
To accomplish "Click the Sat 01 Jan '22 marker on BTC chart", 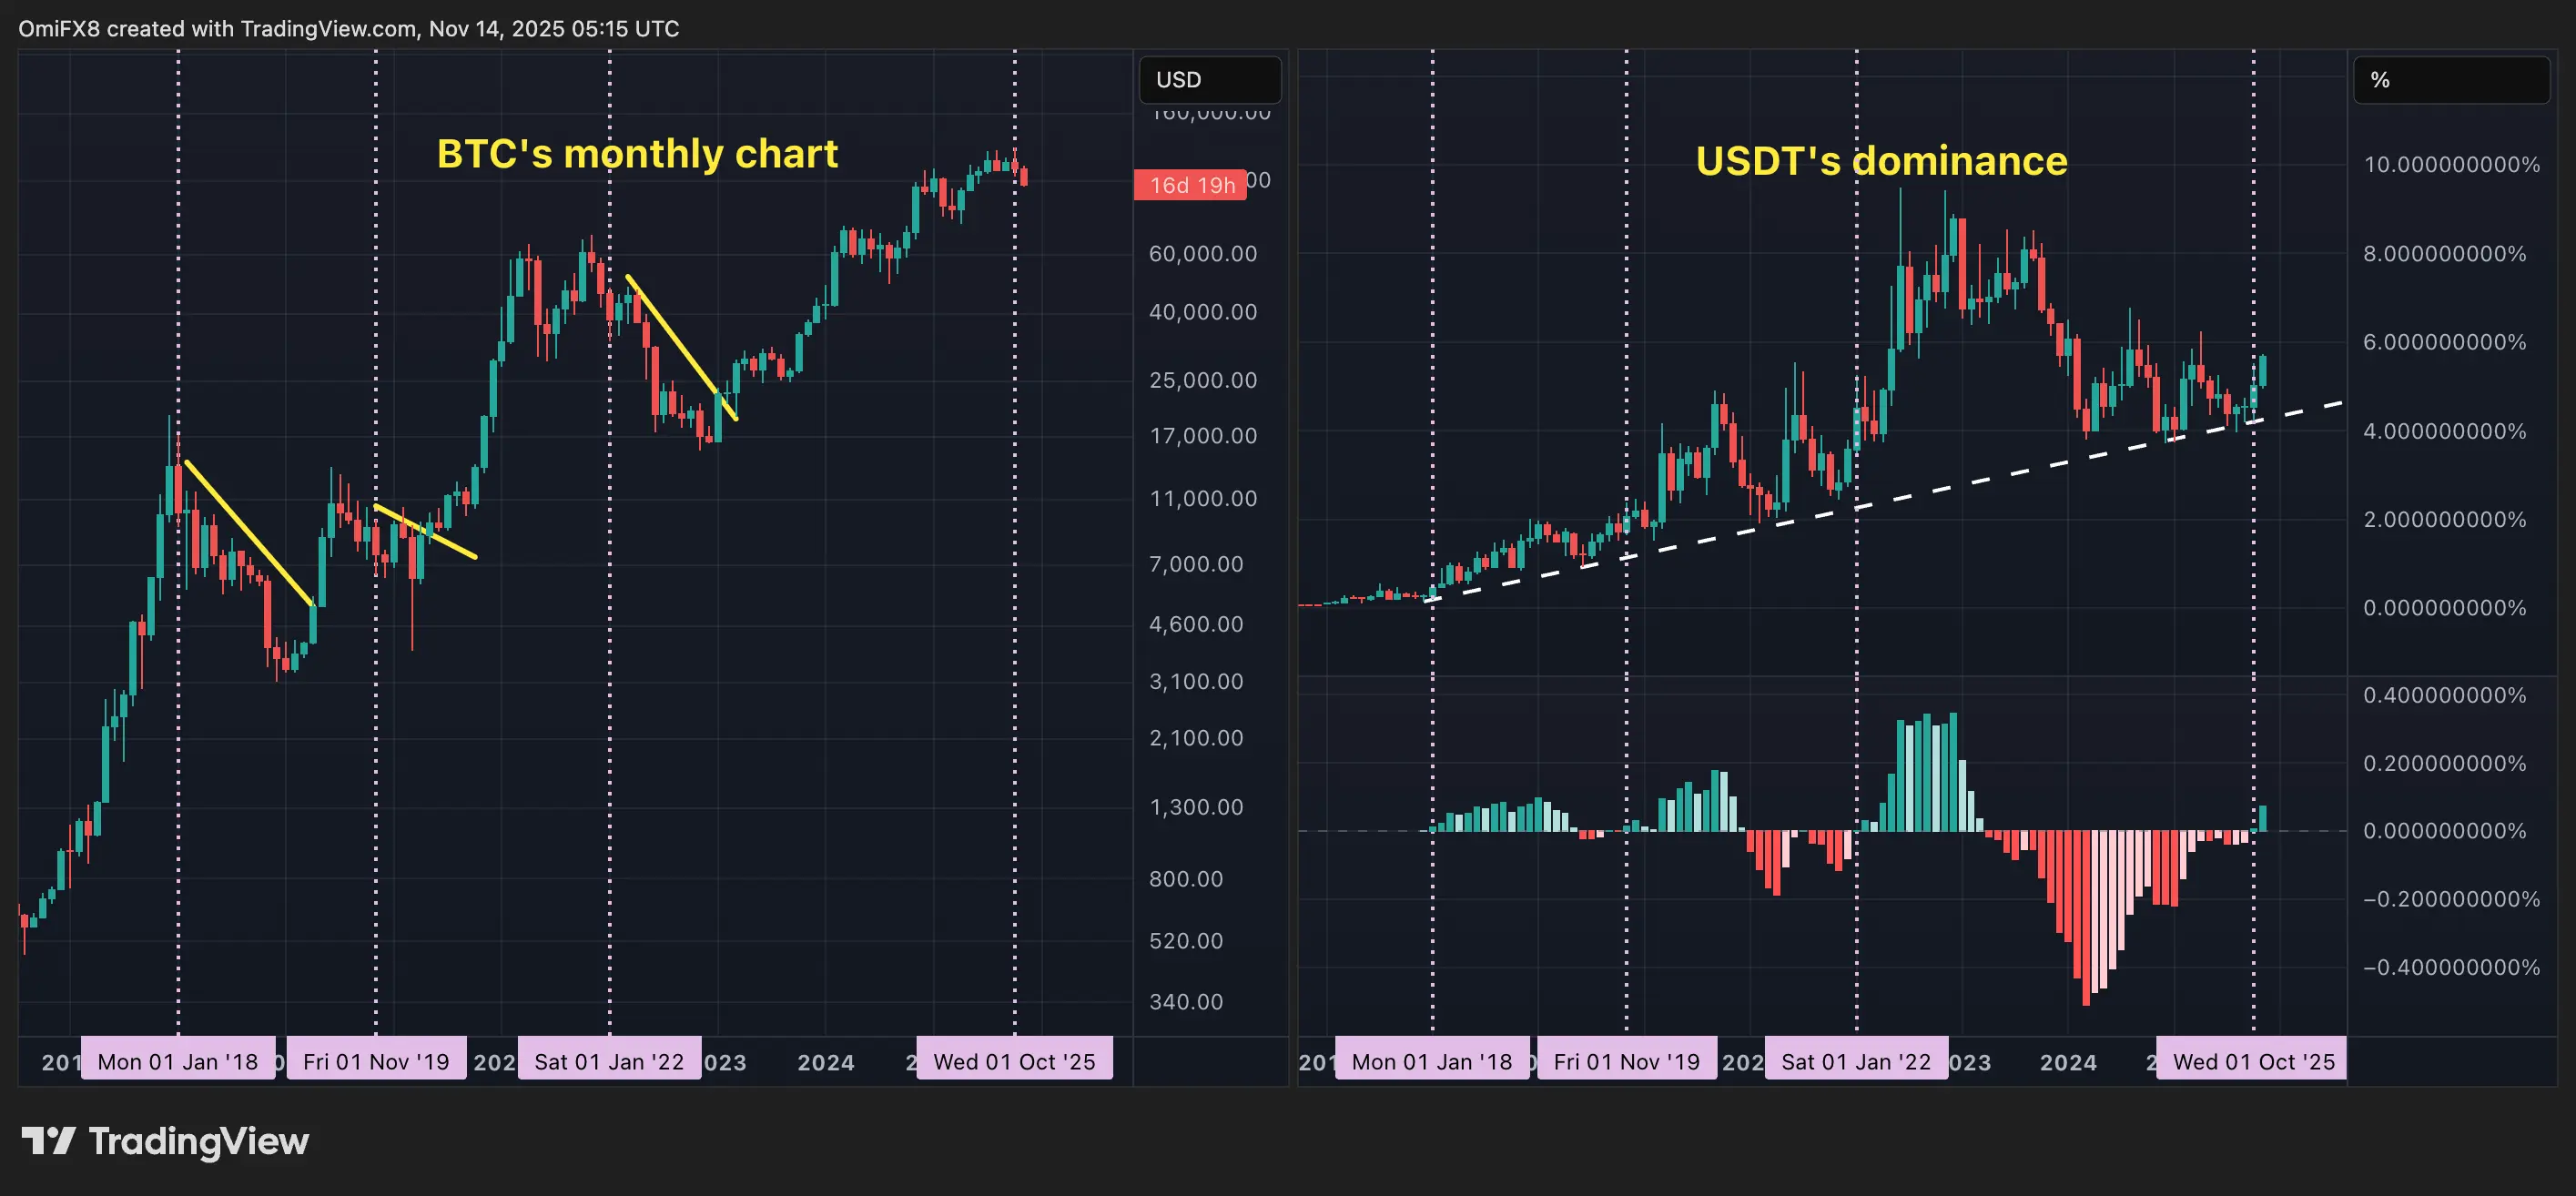I will click(x=609, y=1061).
